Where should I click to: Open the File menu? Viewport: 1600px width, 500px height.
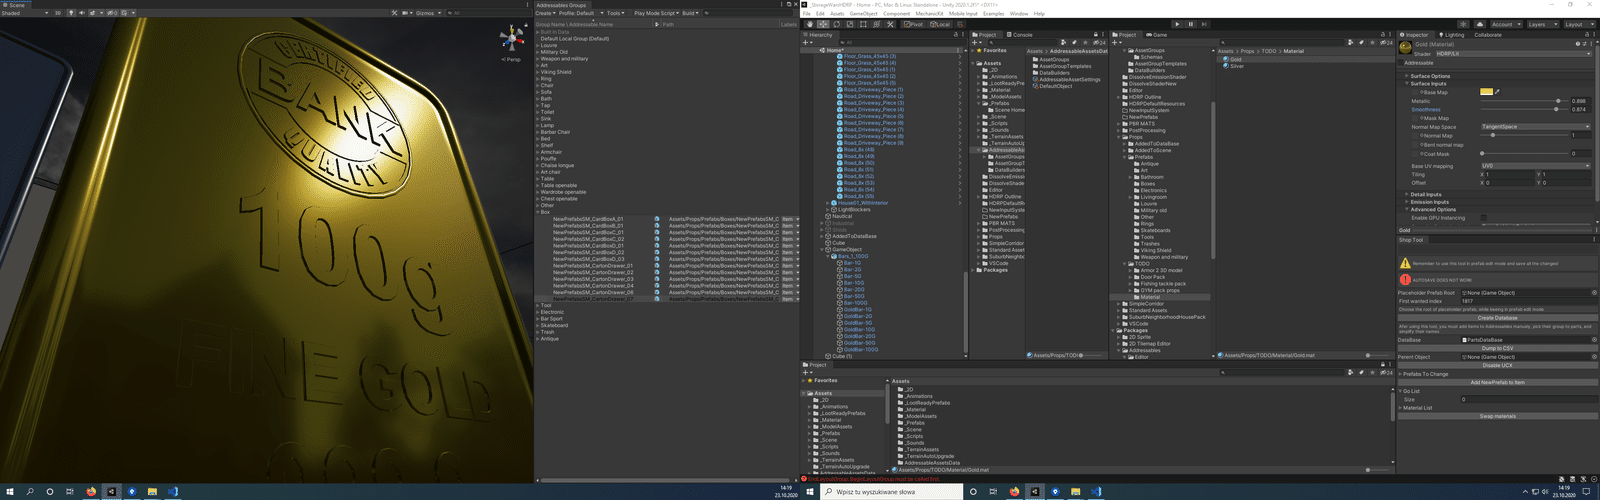[806, 13]
